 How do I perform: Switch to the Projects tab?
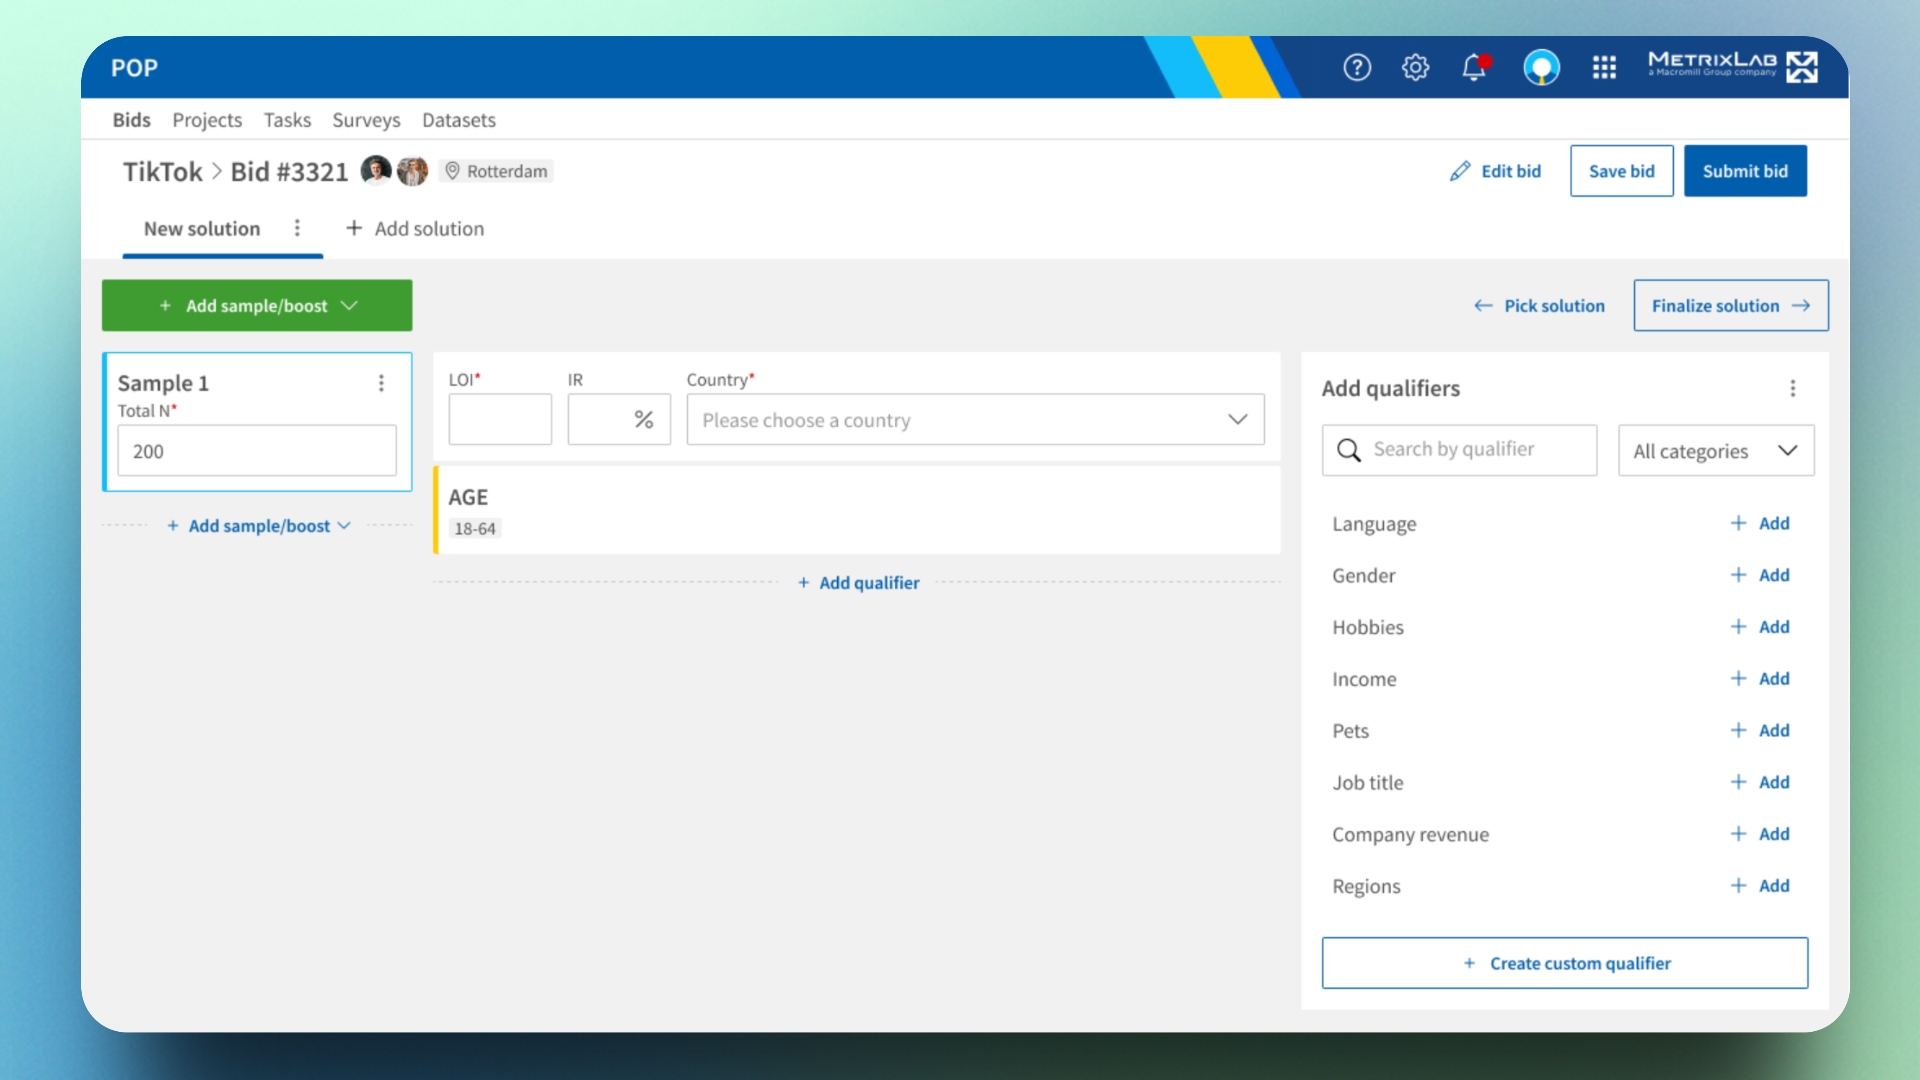[207, 120]
